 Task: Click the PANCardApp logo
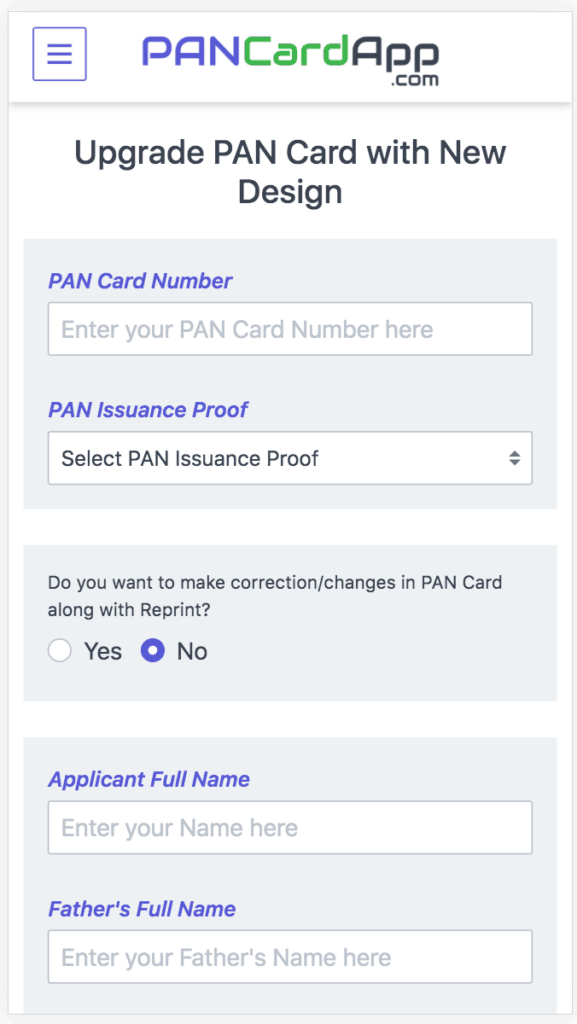coord(290,57)
